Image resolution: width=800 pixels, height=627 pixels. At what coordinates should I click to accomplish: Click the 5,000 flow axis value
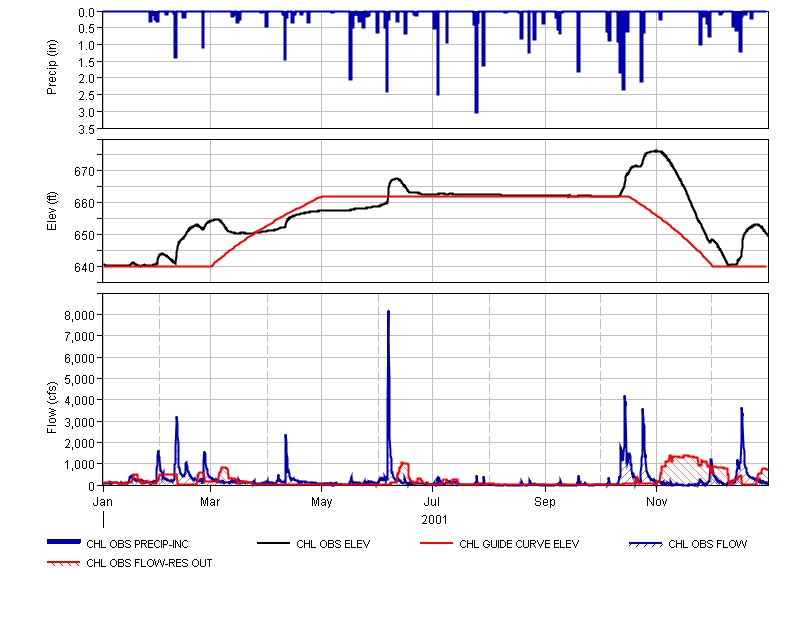pos(80,380)
